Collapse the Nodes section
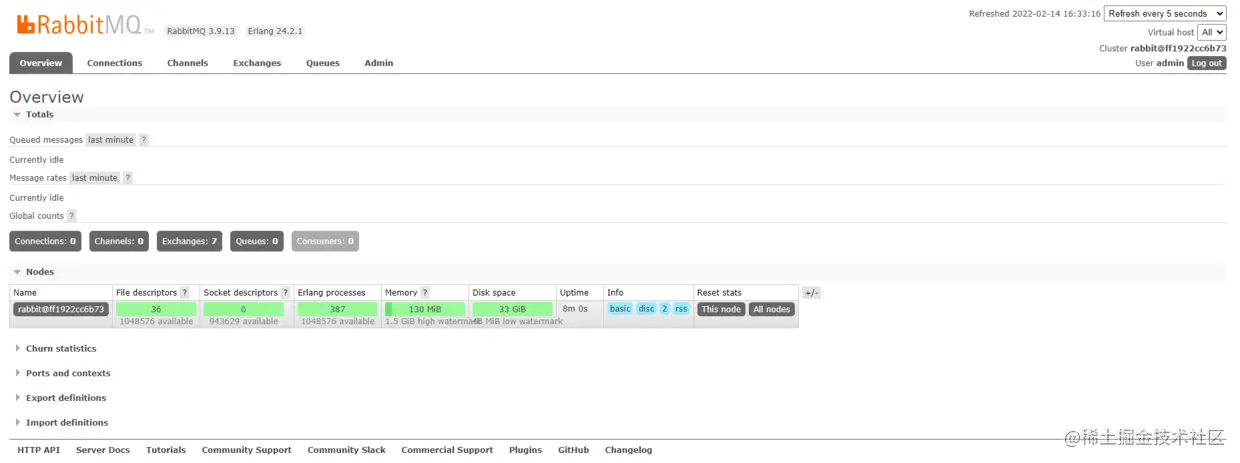1240x463 pixels. click(34, 272)
